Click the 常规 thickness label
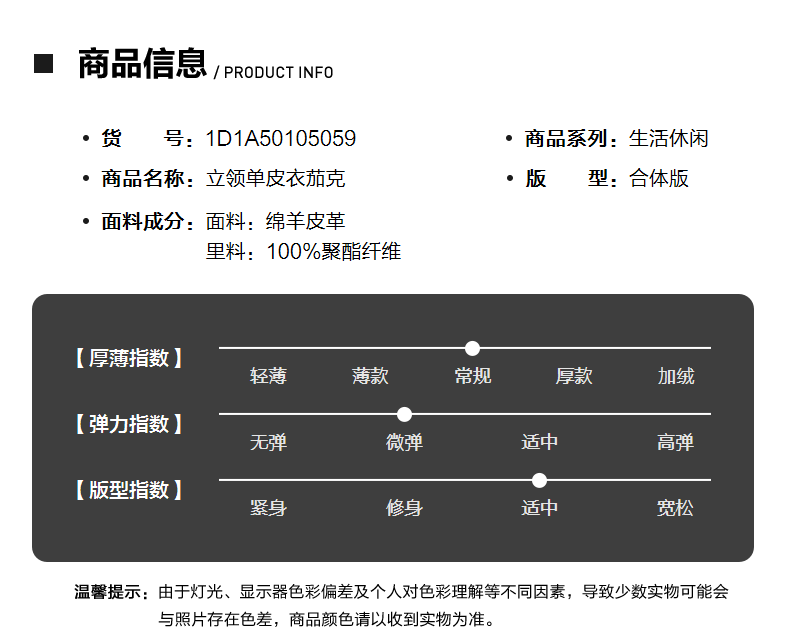The height and width of the screenshot is (627, 790). [472, 376]
